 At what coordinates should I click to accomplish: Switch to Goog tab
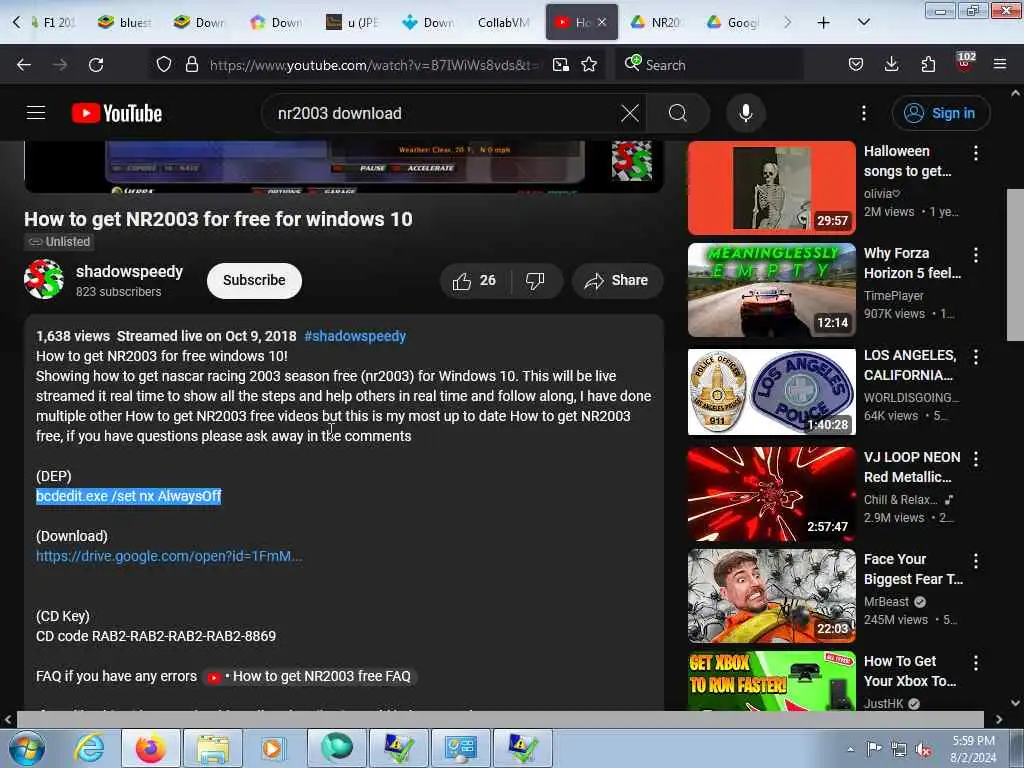pos(733,22)
